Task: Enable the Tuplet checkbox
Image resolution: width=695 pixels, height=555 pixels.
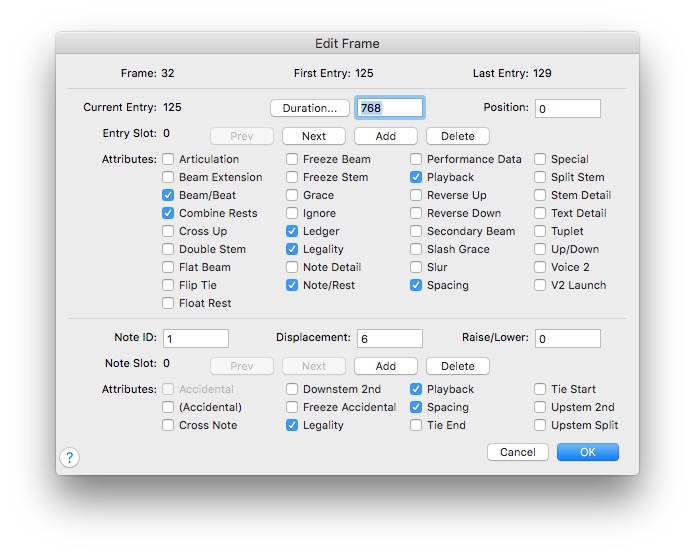Action: pyautogui.click(x=540, y=231)
